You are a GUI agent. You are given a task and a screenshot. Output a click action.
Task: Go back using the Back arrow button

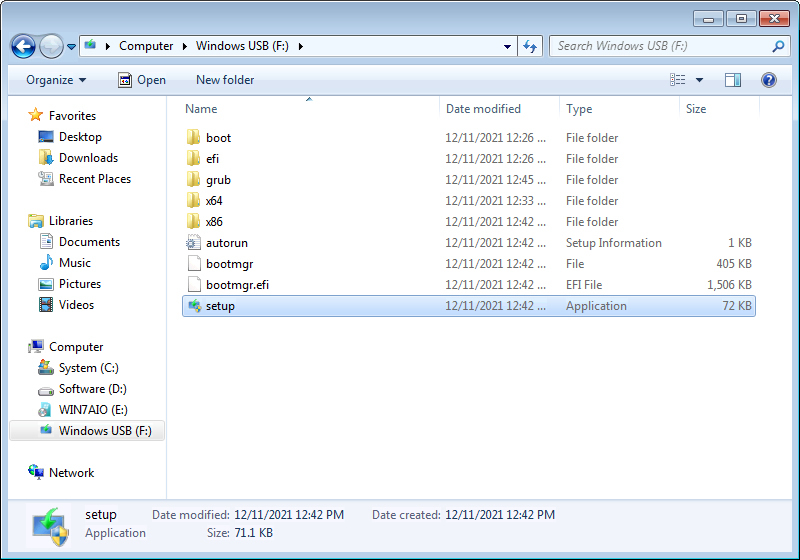pyautogui.click(x=23, y=47)
